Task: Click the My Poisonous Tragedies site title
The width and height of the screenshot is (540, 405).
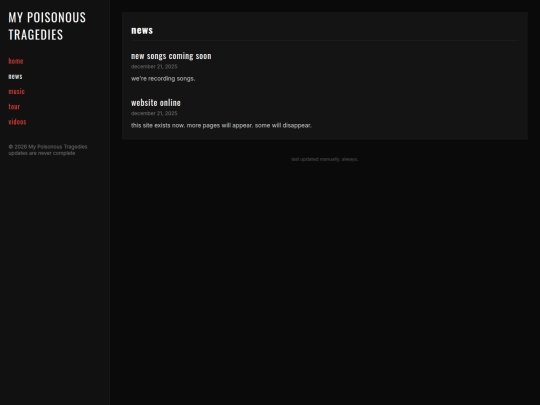Action: (47, 26)
